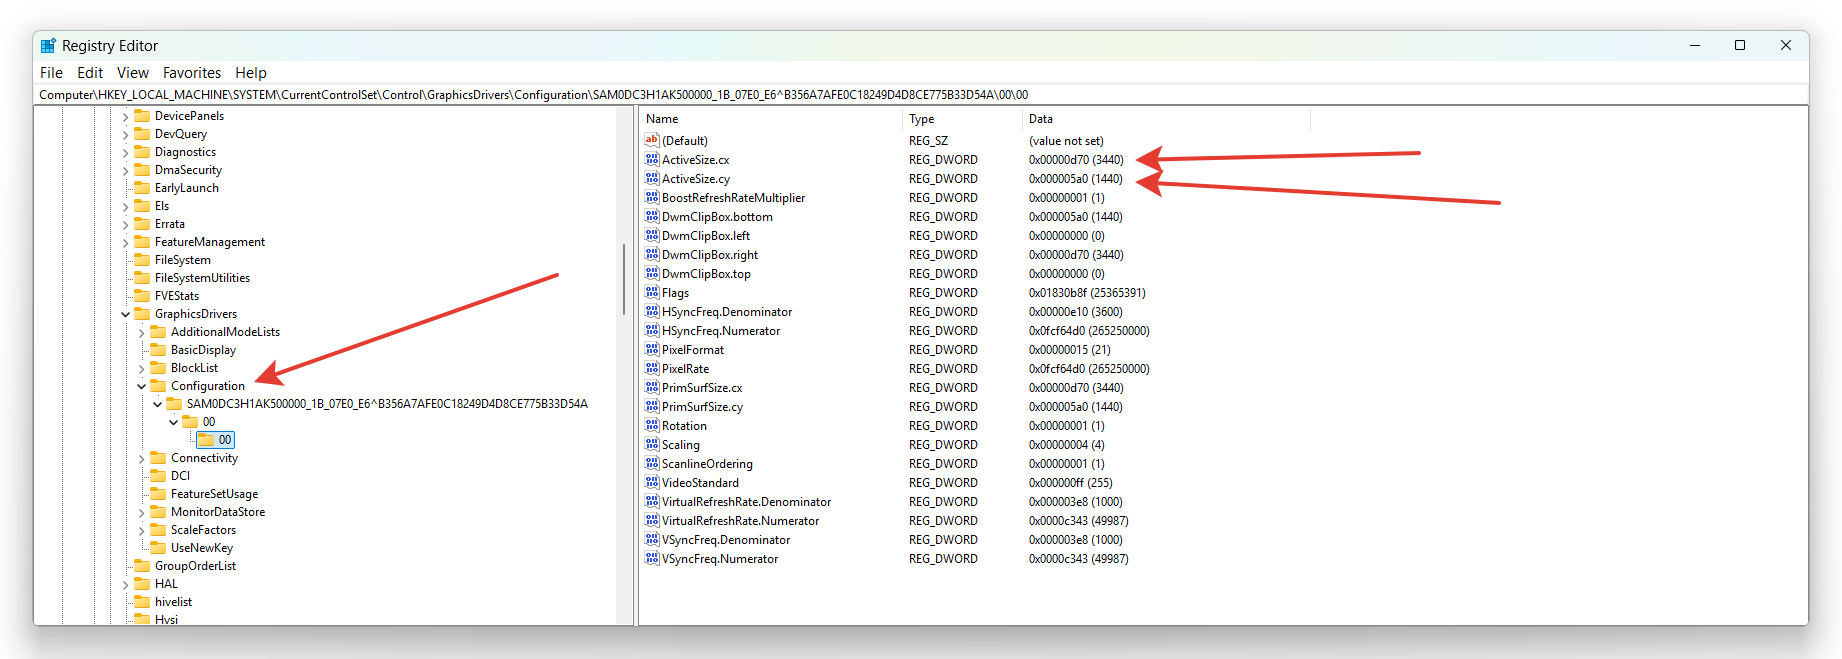Expand the ScaleFactors key chevron
Image resolution: width=1842 pixels, height=659 pixels.
(142, 531)
